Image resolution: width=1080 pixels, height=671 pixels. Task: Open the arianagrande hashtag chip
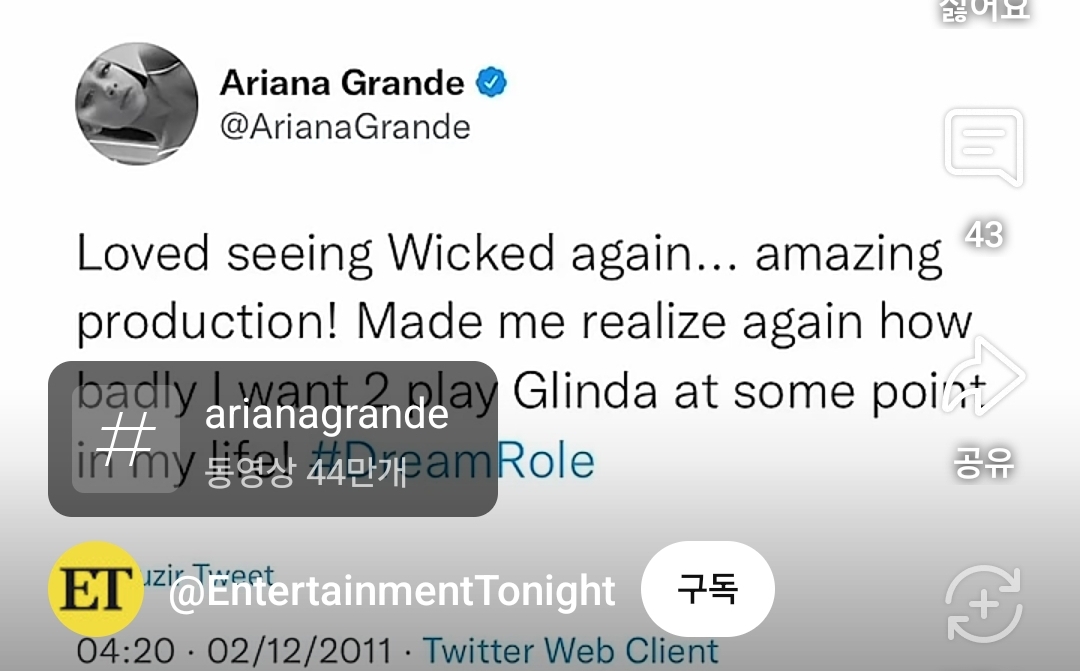(273, 439)
